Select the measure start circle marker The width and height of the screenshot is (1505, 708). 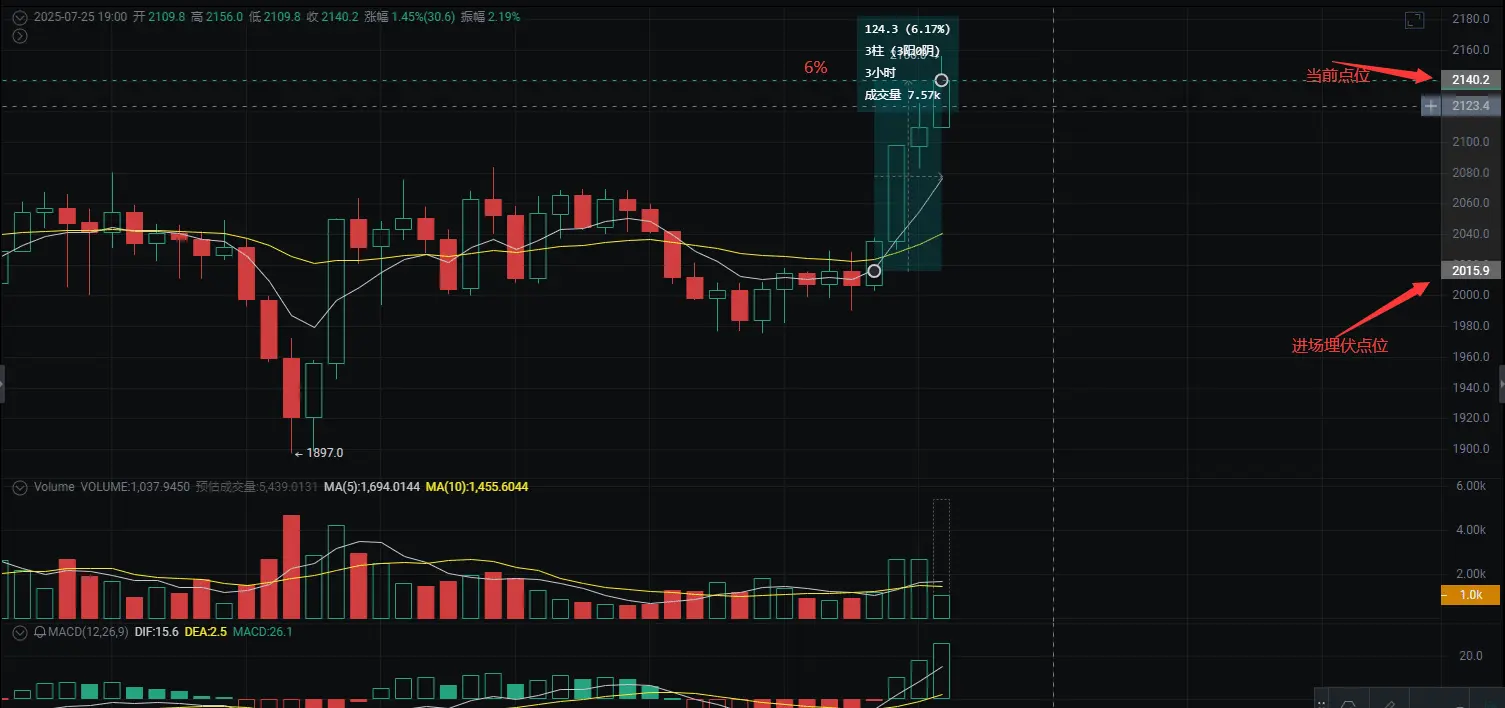(875, 271)
